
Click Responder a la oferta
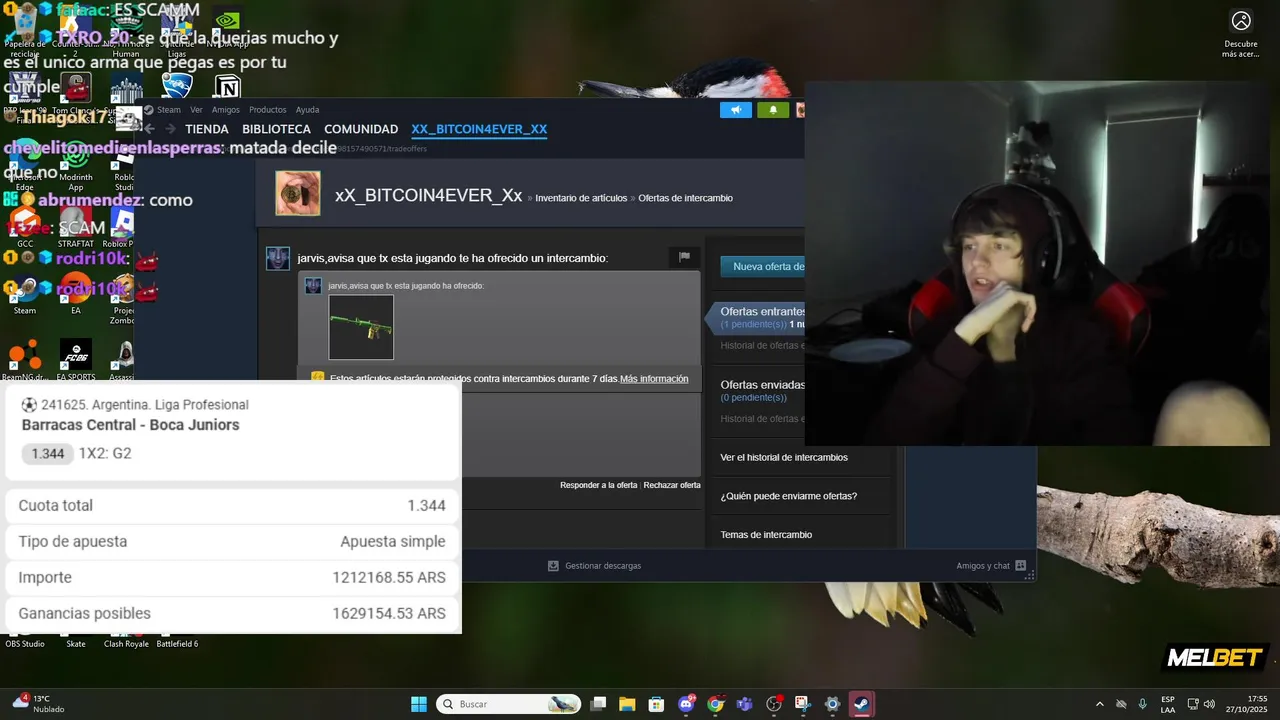coord(598,485)
